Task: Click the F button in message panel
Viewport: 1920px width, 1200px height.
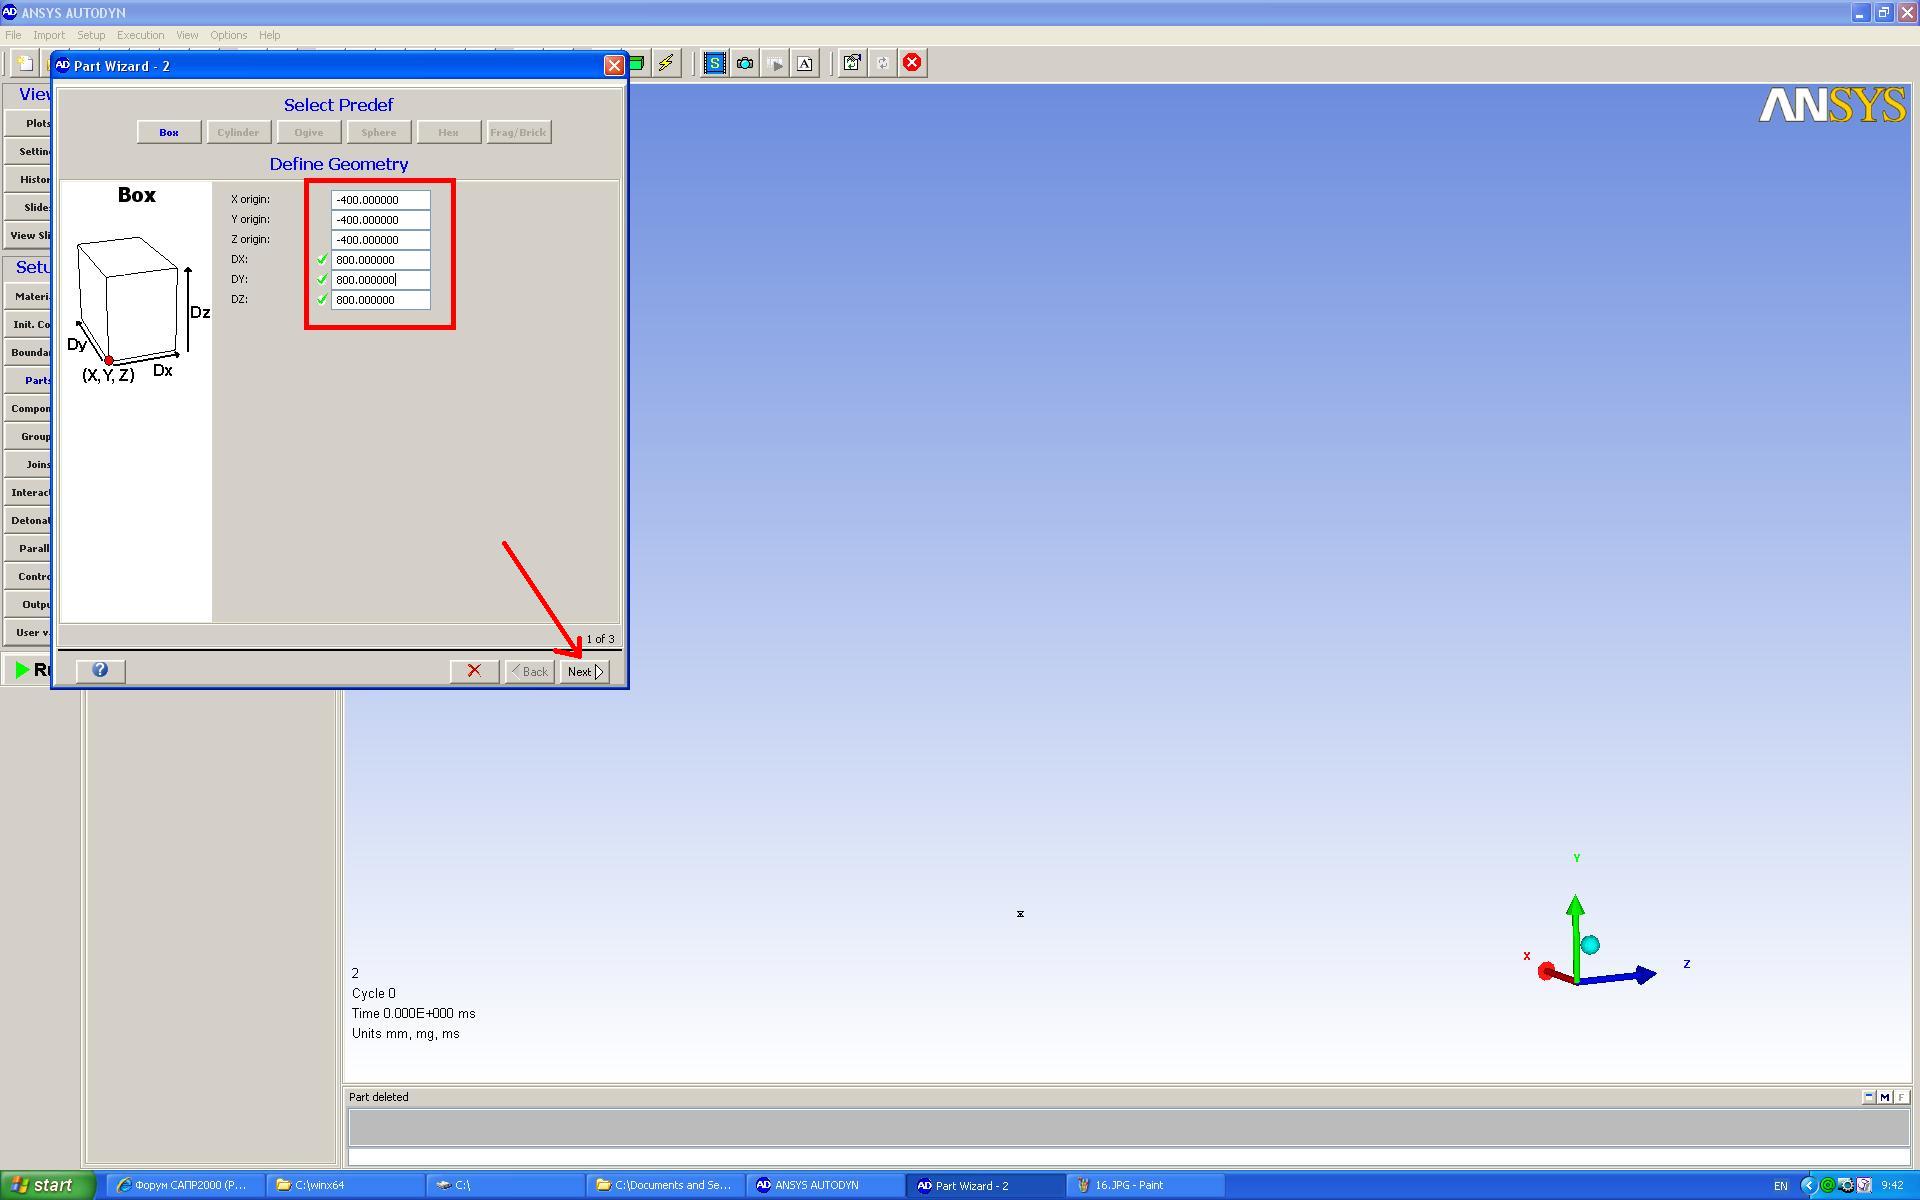Action: point(1901,1097)
